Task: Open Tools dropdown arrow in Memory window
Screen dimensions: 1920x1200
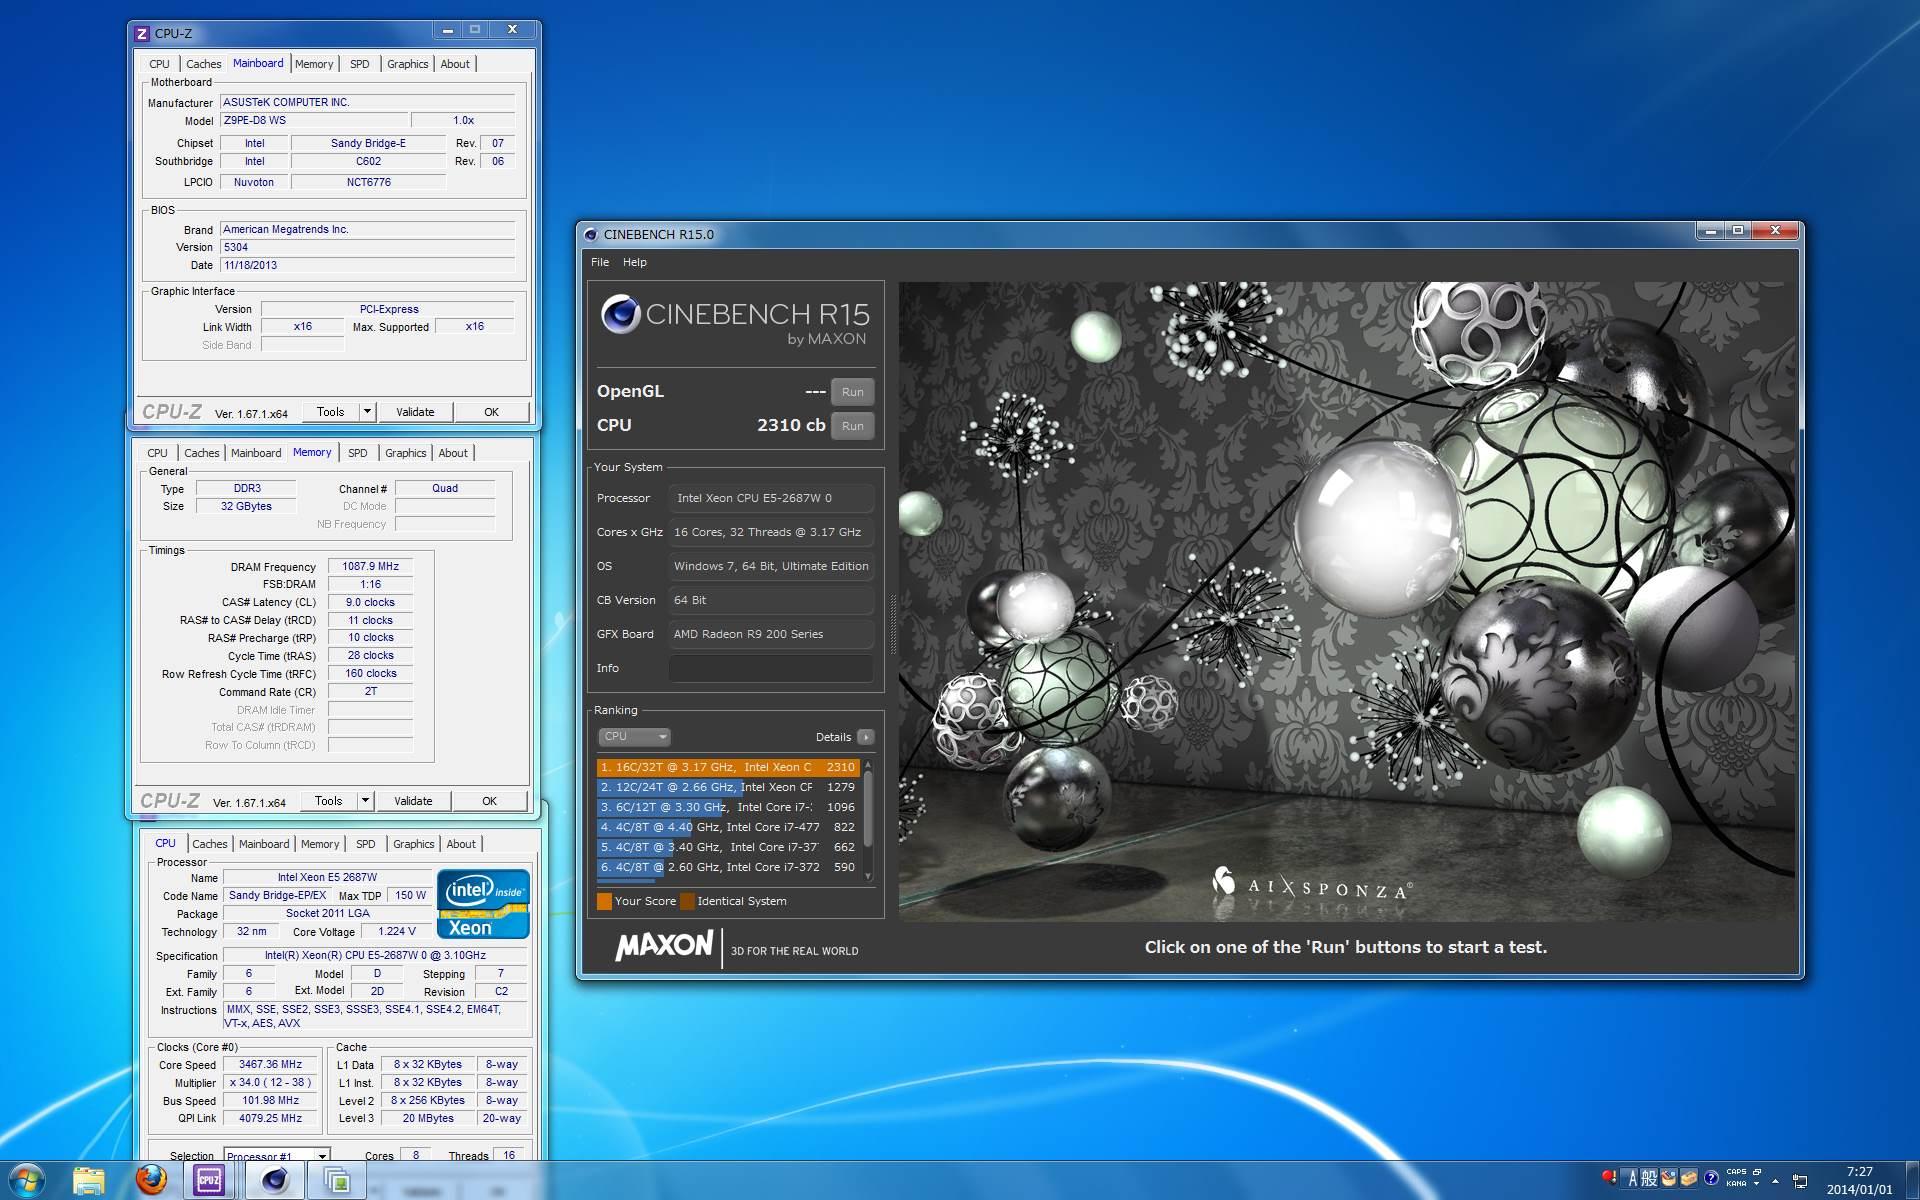Action: click(365, 801)
